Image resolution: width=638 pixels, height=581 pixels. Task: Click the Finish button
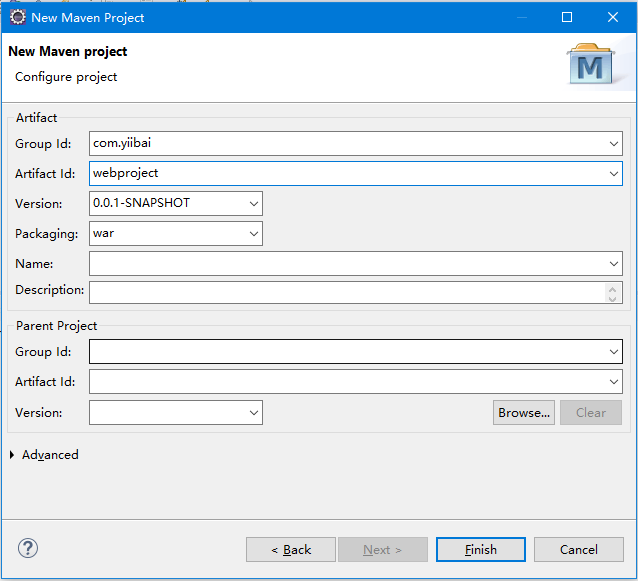(x=481, y=550)
